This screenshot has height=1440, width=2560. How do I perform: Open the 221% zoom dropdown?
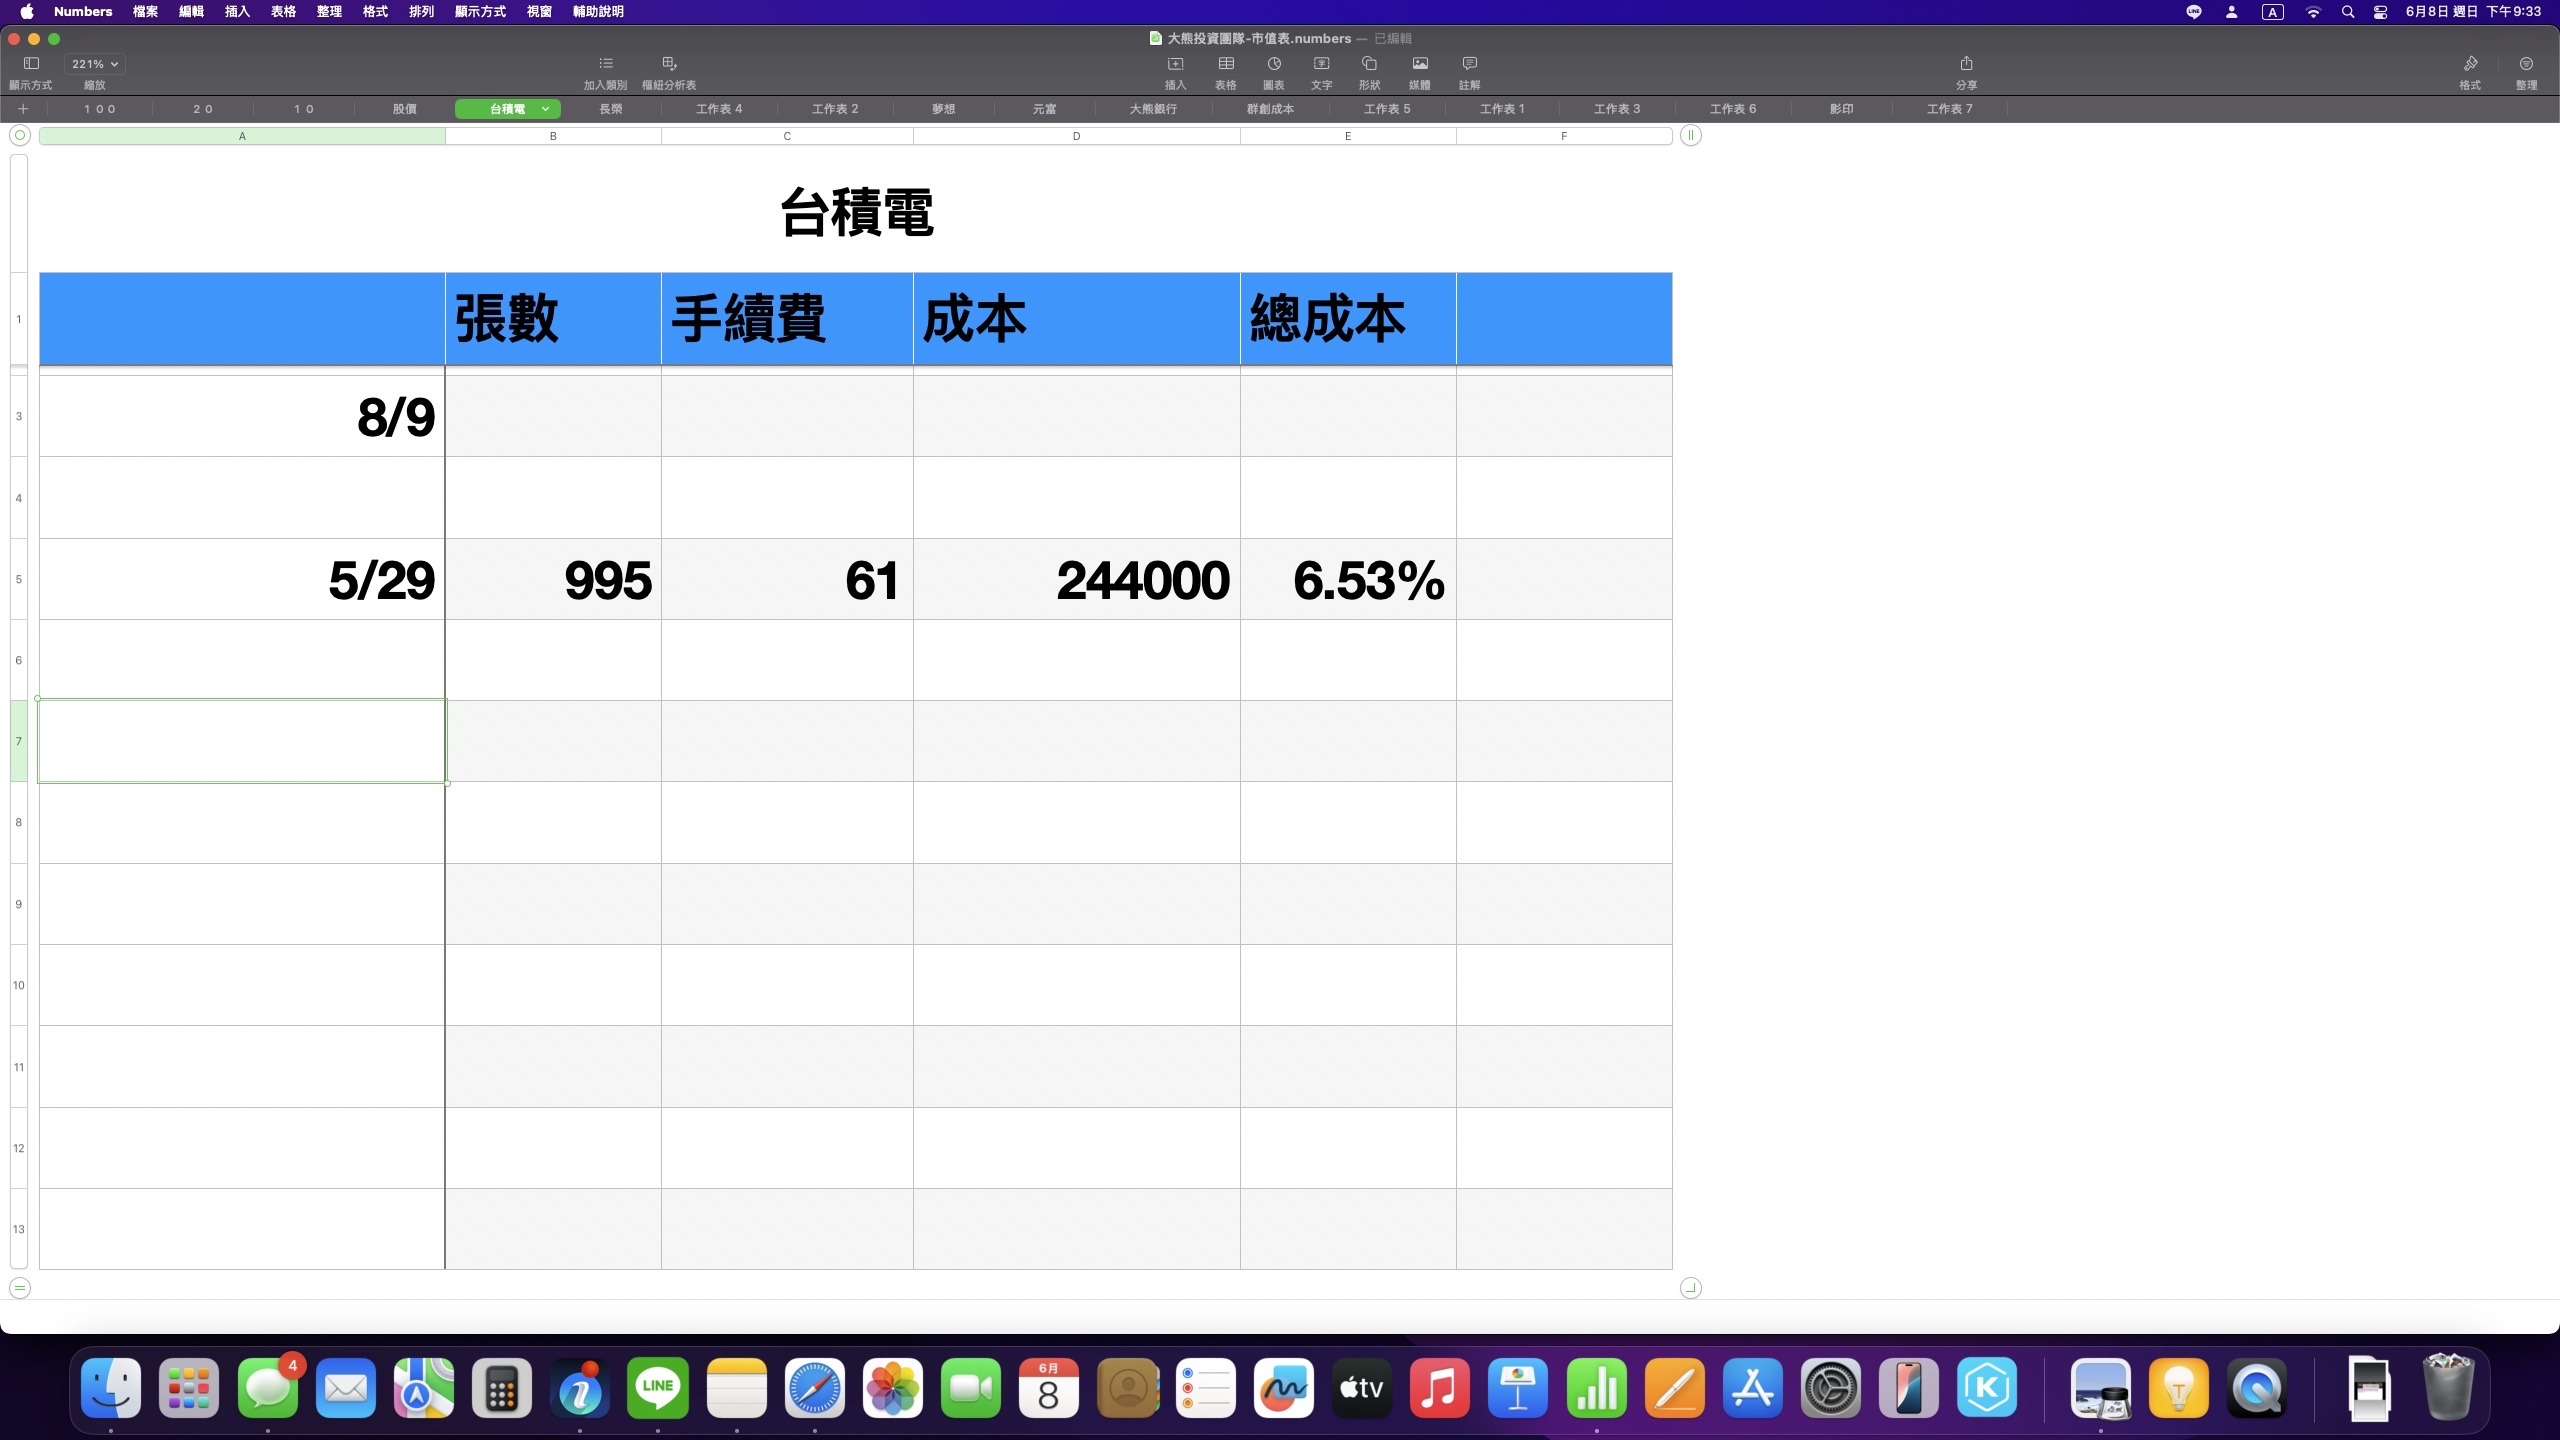click(x=95, y=63)
